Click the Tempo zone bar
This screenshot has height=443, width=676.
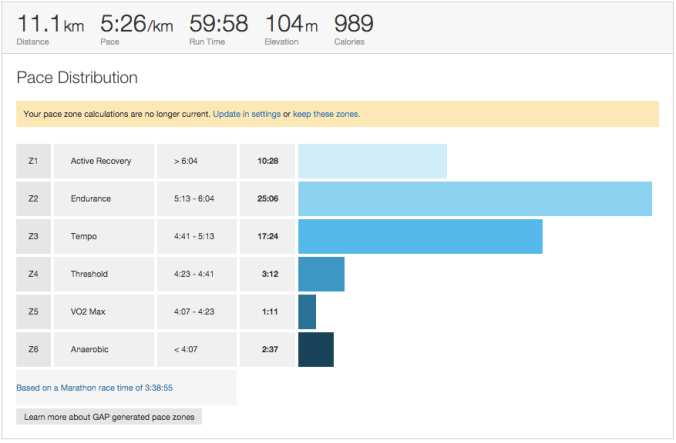(x=420, y=236)
